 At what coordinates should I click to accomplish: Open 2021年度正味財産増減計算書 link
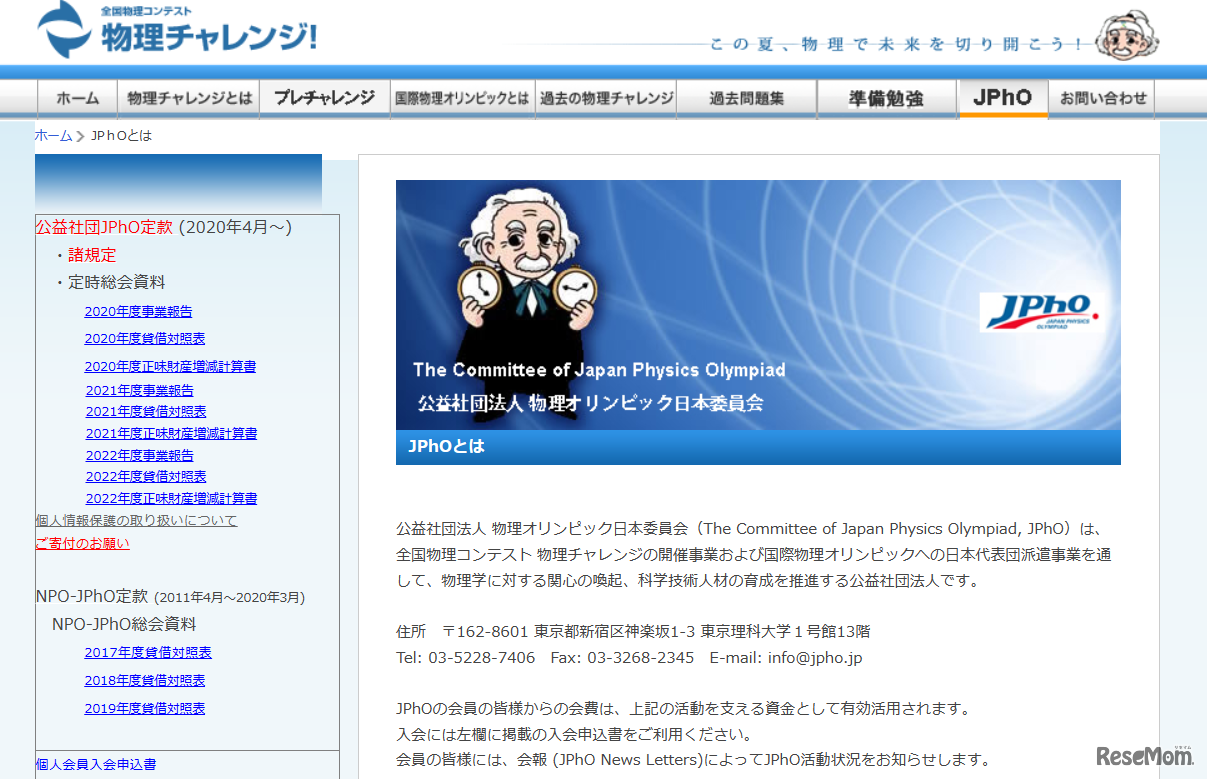coord(171,433)
